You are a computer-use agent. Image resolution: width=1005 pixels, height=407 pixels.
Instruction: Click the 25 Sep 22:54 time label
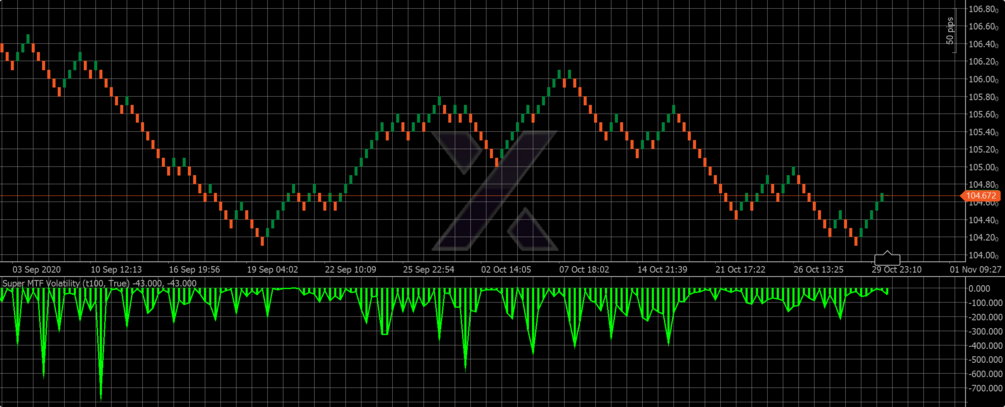click(x=429, y=270)
